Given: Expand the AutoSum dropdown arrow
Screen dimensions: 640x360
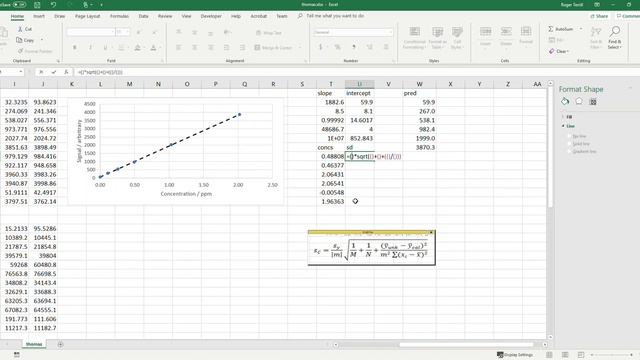Looking at the screenshot, I should pyautogui.click(x=580, y=29).
